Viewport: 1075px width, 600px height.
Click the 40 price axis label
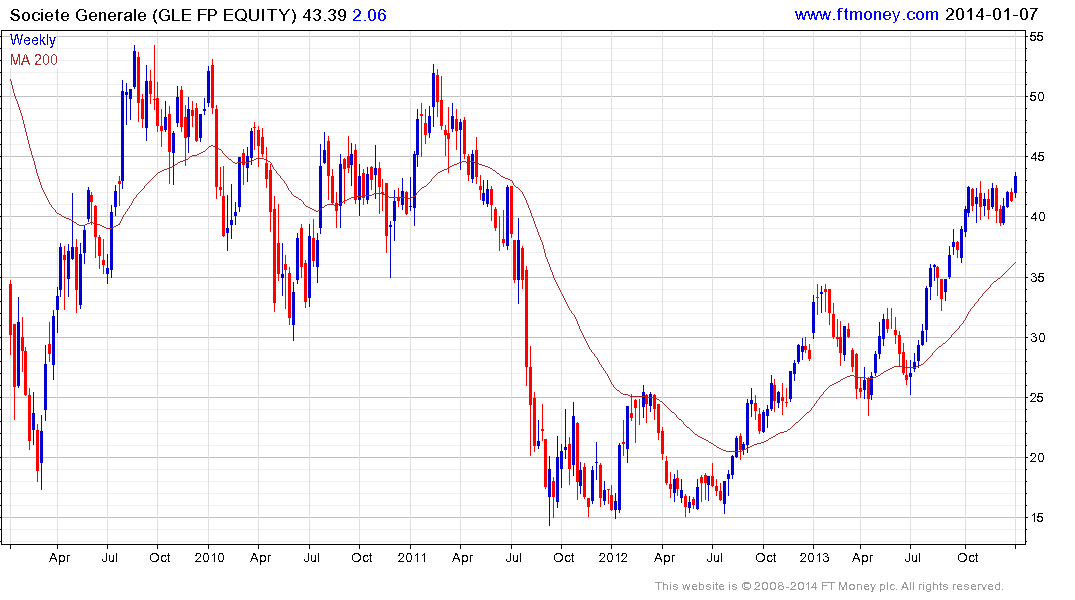[x=1037, y=217]
